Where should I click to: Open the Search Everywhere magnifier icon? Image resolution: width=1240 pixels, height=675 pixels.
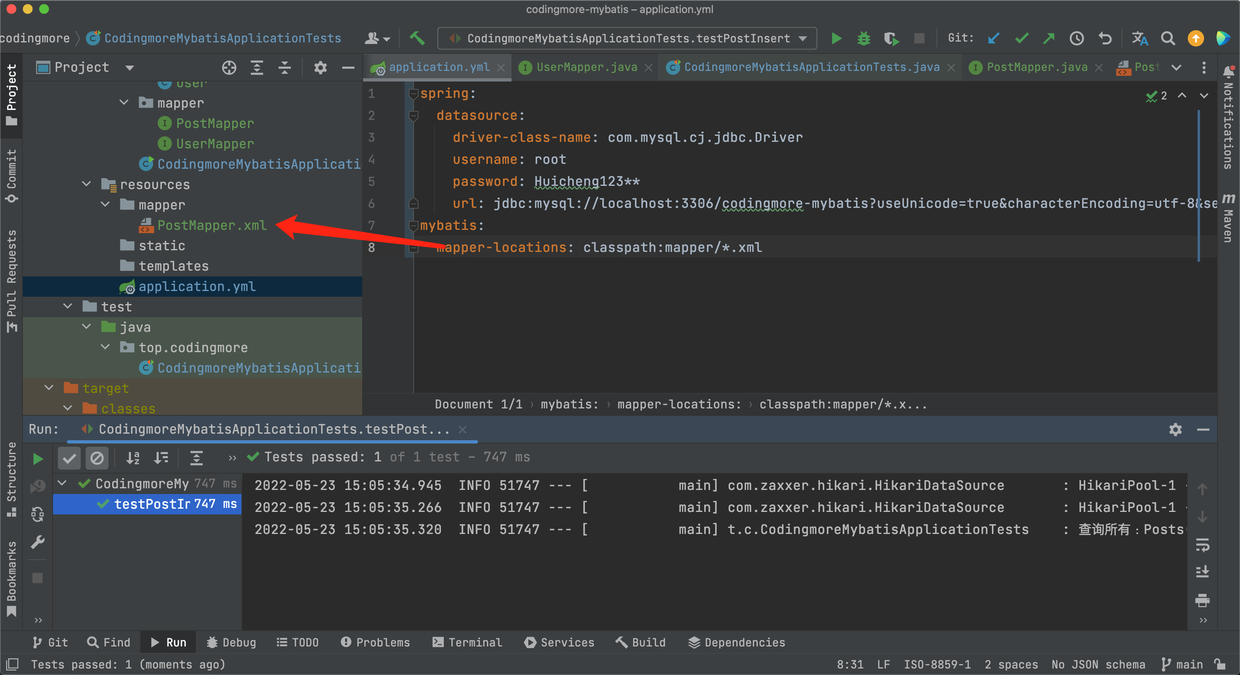tap(1167, 38)
